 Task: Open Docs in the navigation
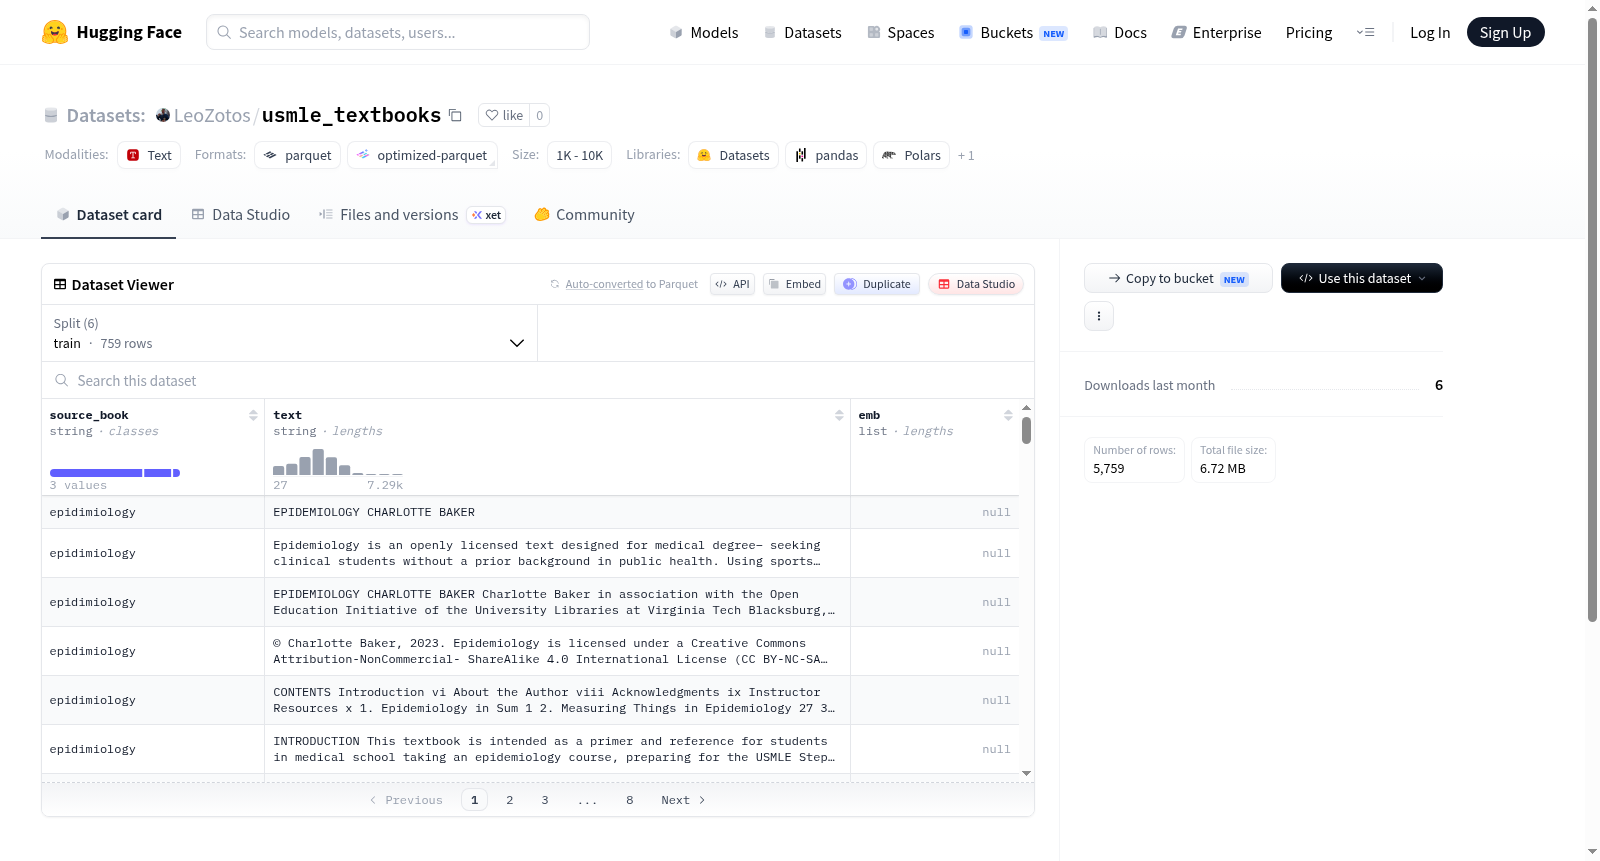pyautogui.click(x=1120, y=32)
